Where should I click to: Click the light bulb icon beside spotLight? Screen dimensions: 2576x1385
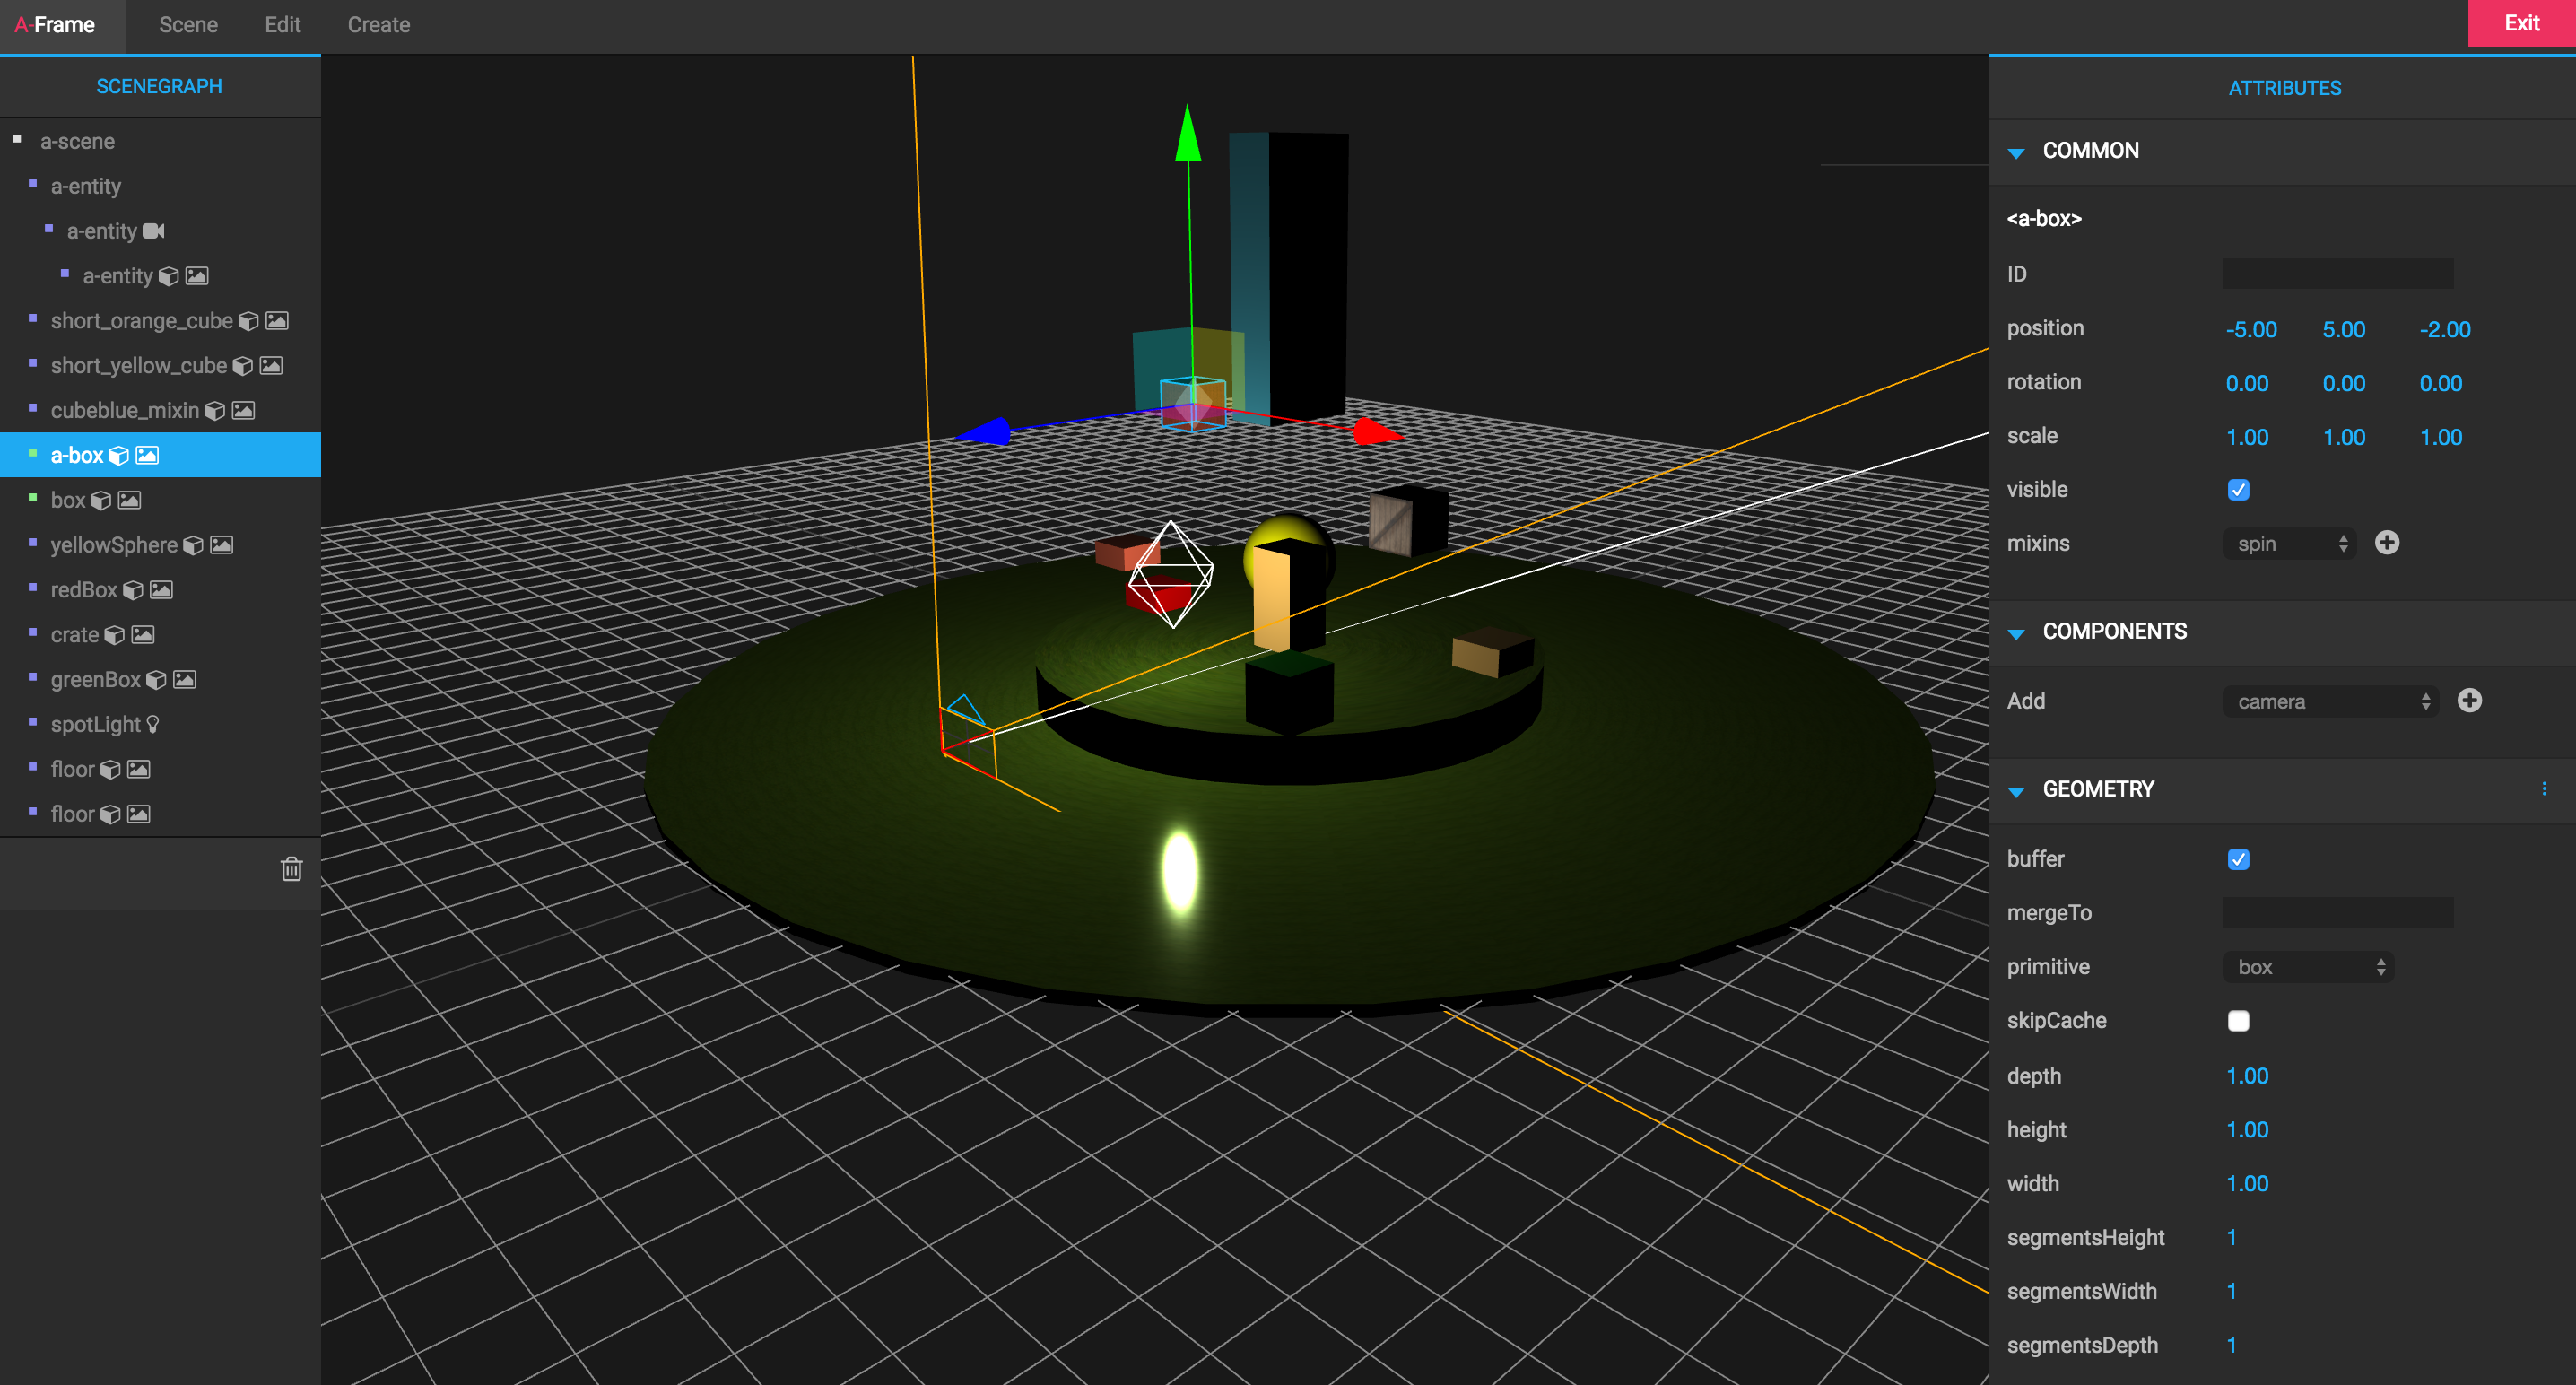[x=152, y=724]
